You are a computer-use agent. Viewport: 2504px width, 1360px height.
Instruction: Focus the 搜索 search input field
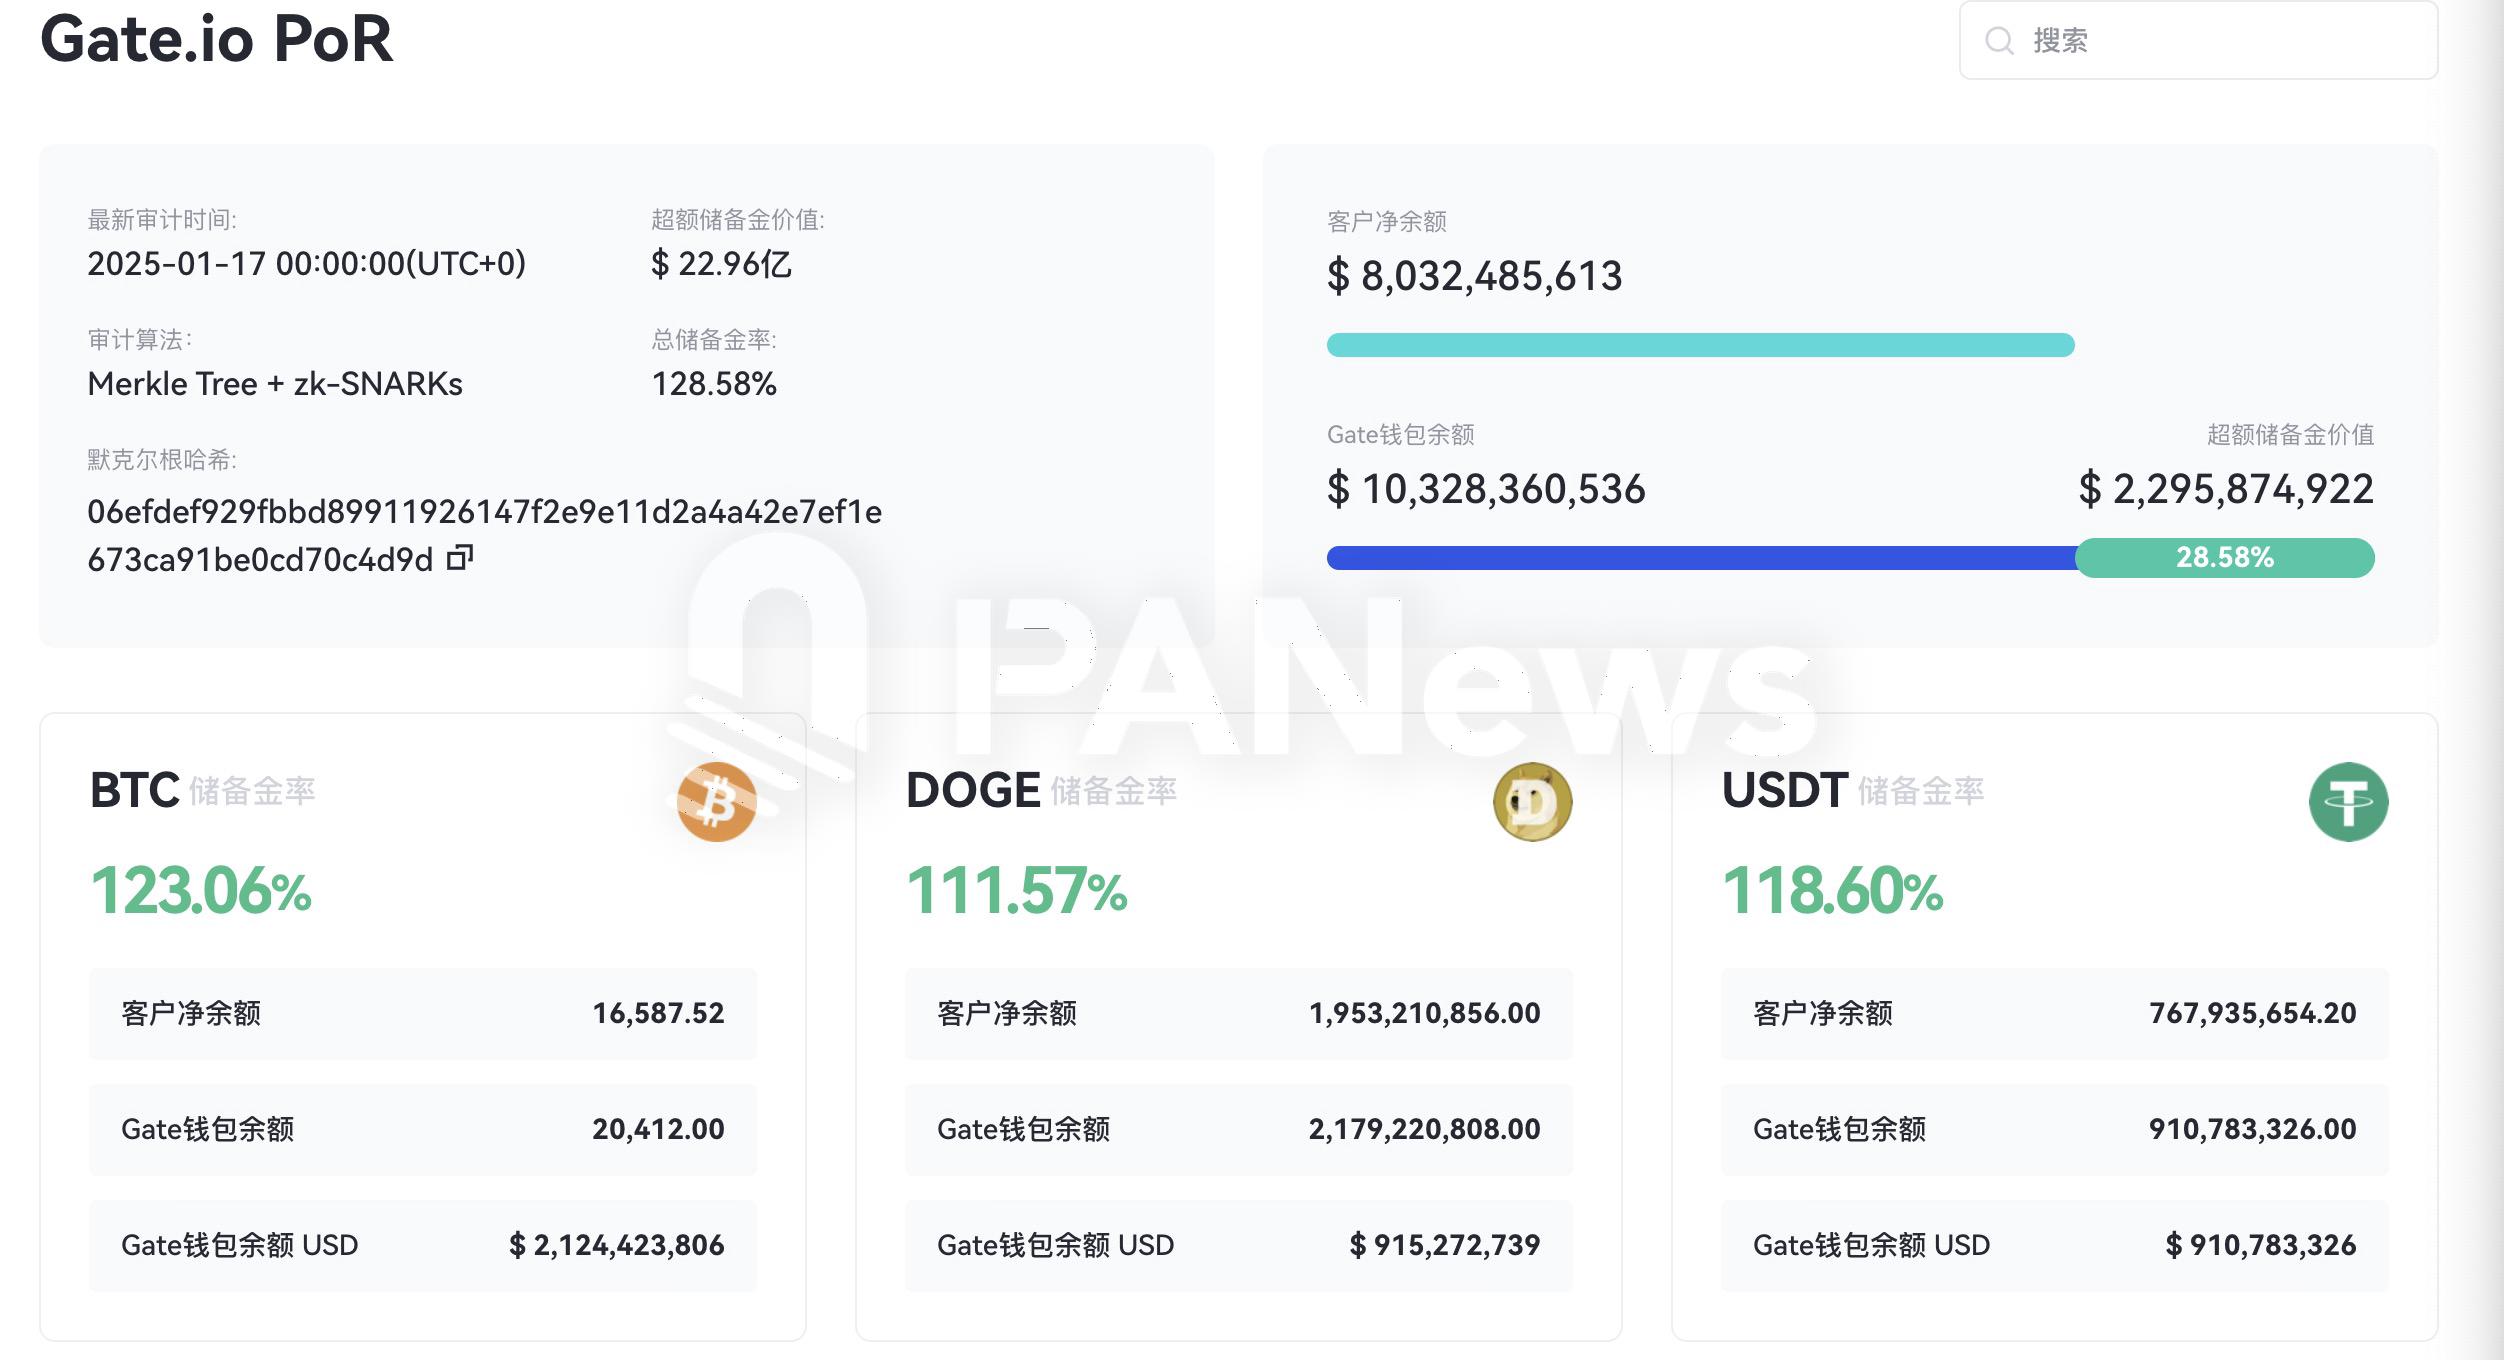(2198, 40)
